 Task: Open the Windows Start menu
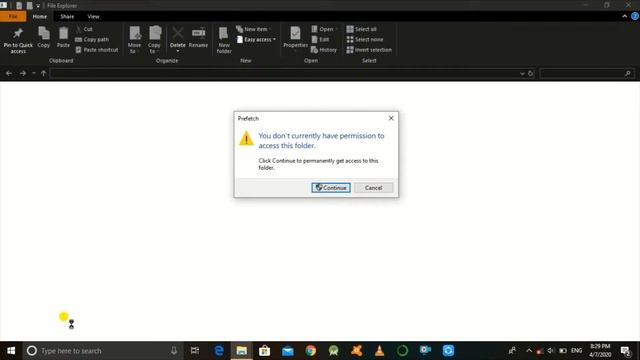11,351
